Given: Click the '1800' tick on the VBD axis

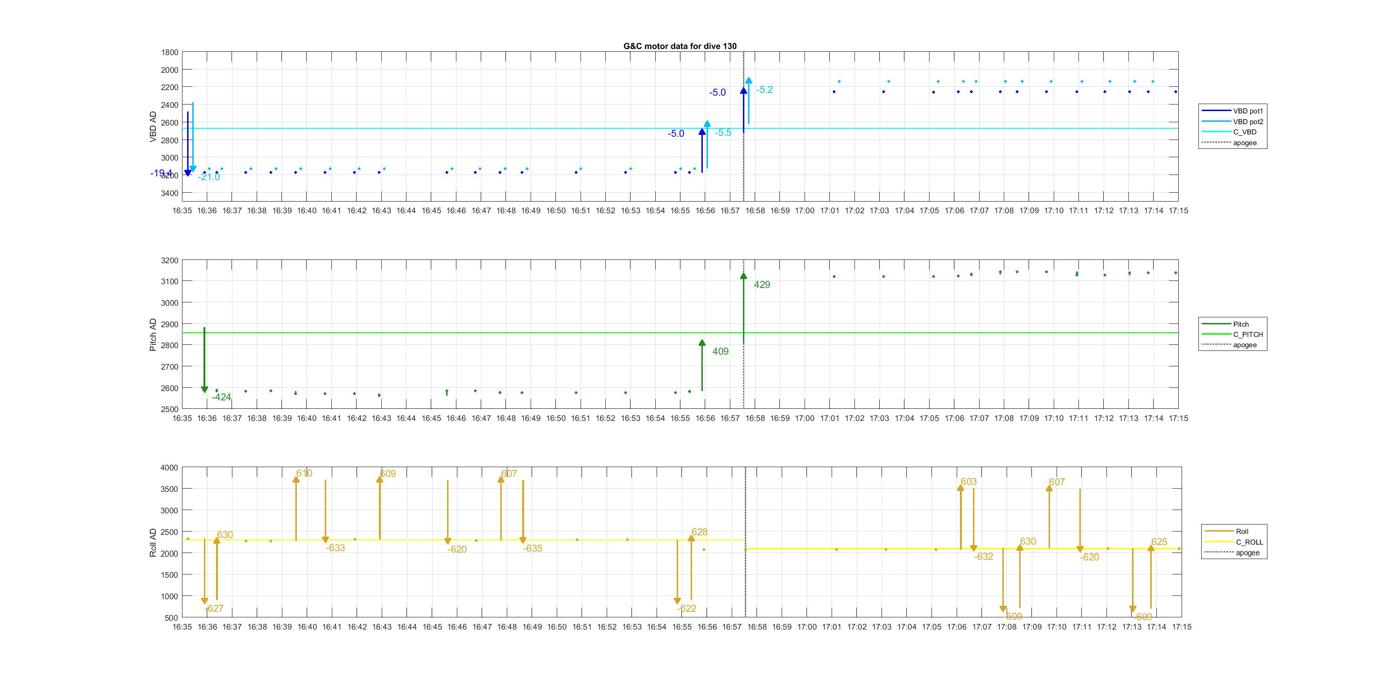Looking at the screenshot, I should (170, 52).
